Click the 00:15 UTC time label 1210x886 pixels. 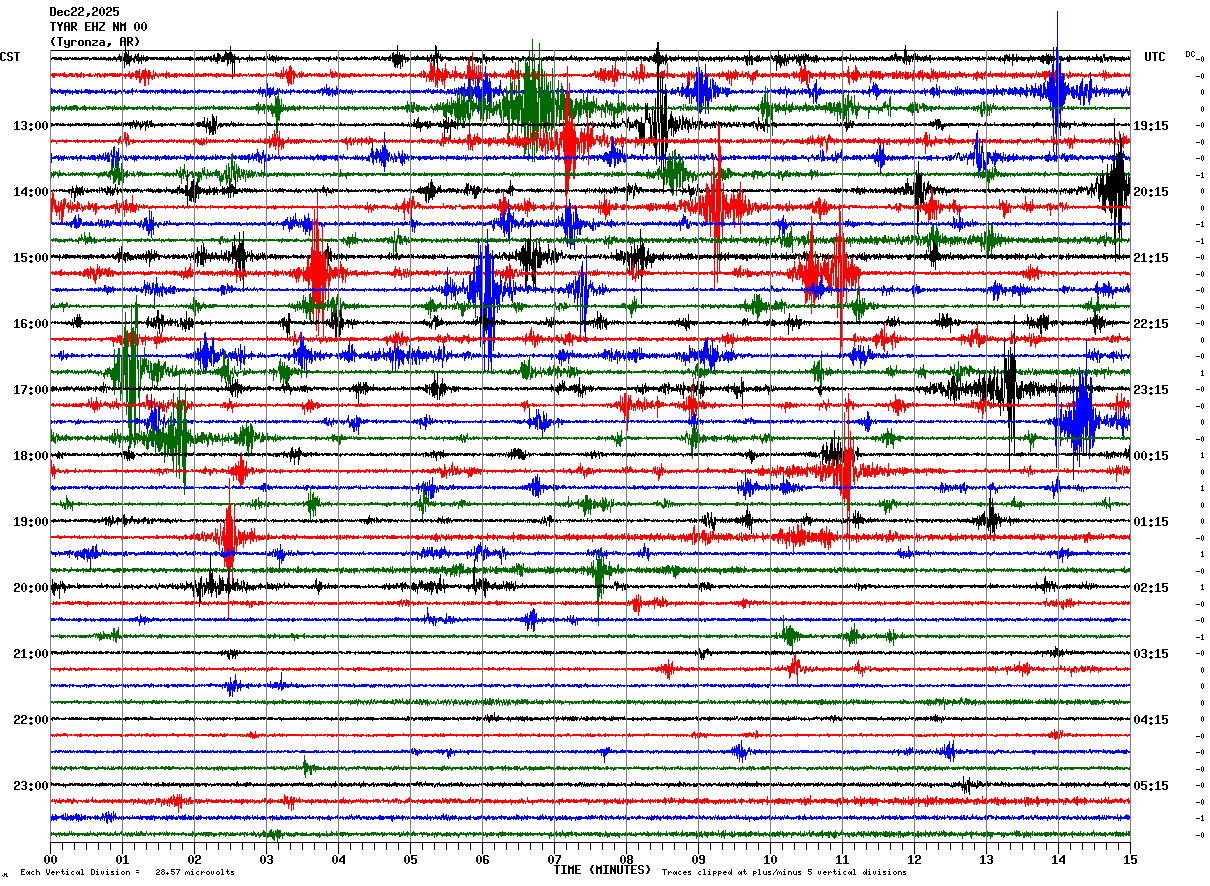coord(1151,456)
